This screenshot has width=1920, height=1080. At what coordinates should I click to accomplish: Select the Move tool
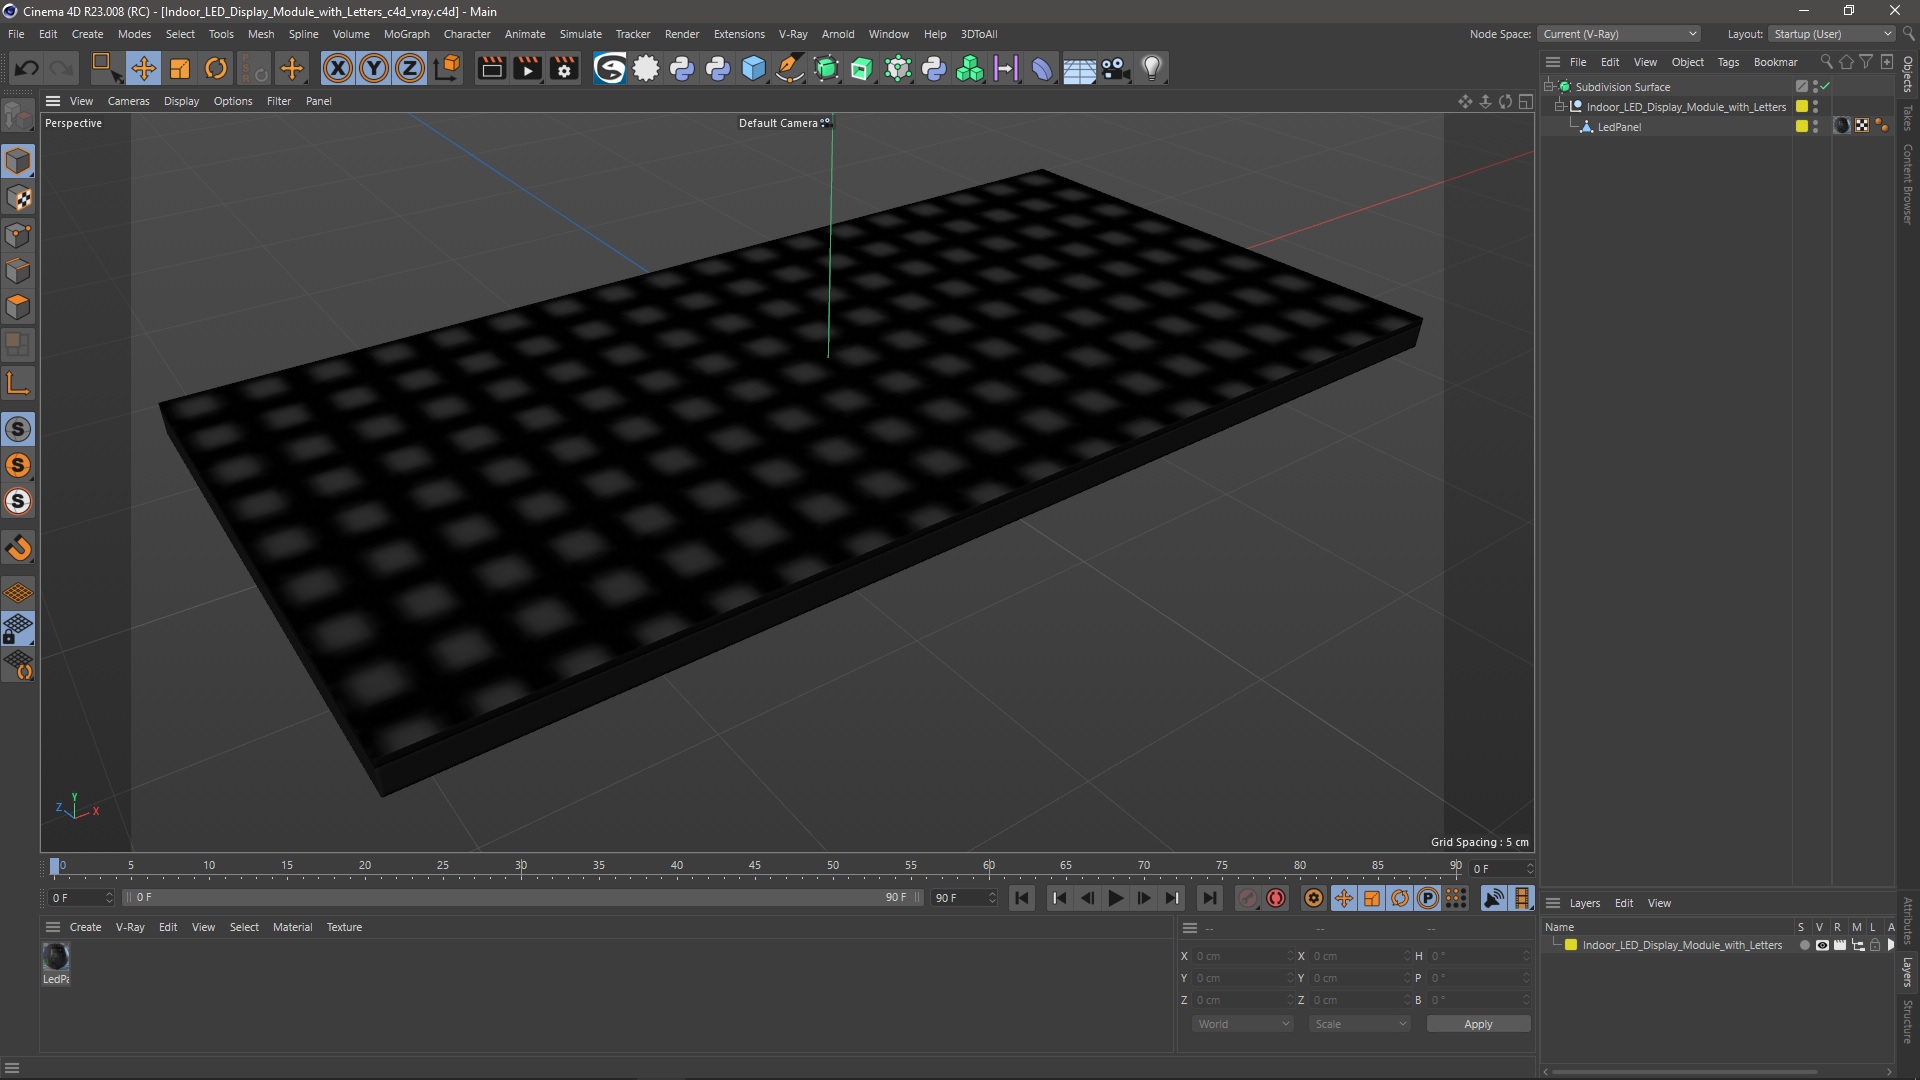(143, 68)
